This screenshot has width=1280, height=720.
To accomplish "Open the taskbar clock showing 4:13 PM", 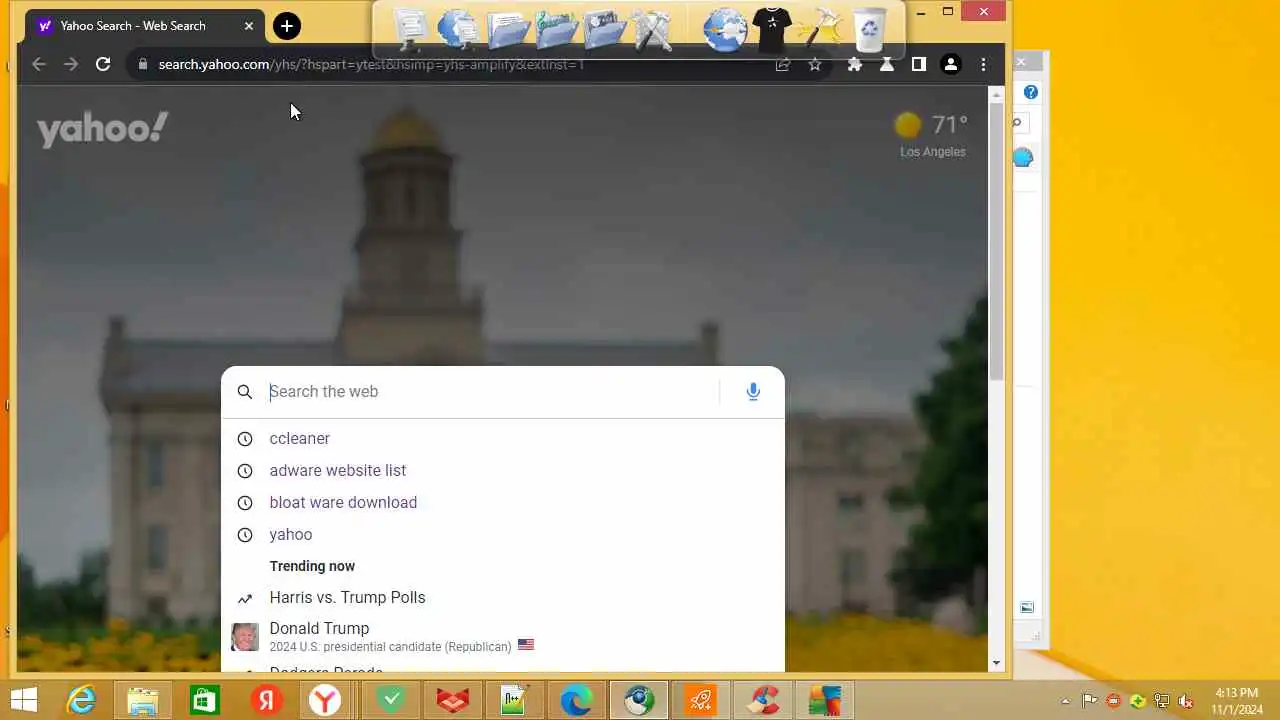I will click(x=1237, y=700).
